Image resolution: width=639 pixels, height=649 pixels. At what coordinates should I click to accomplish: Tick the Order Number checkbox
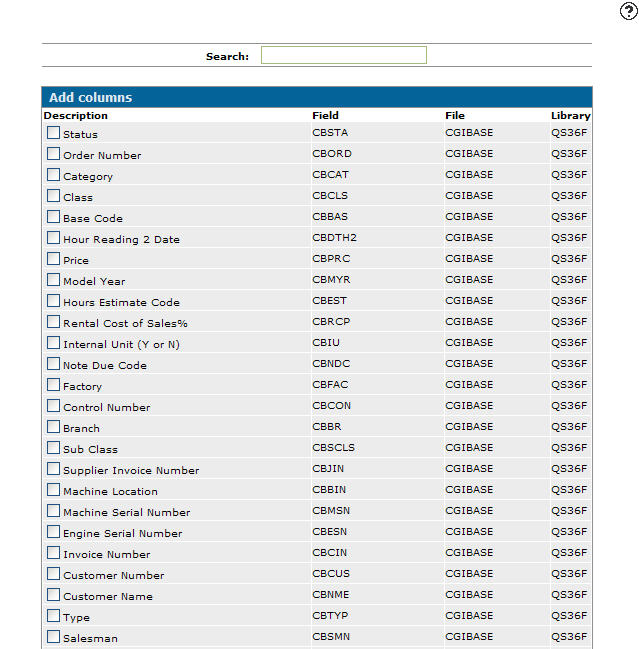pyautogui.click(x=53, y=154)
